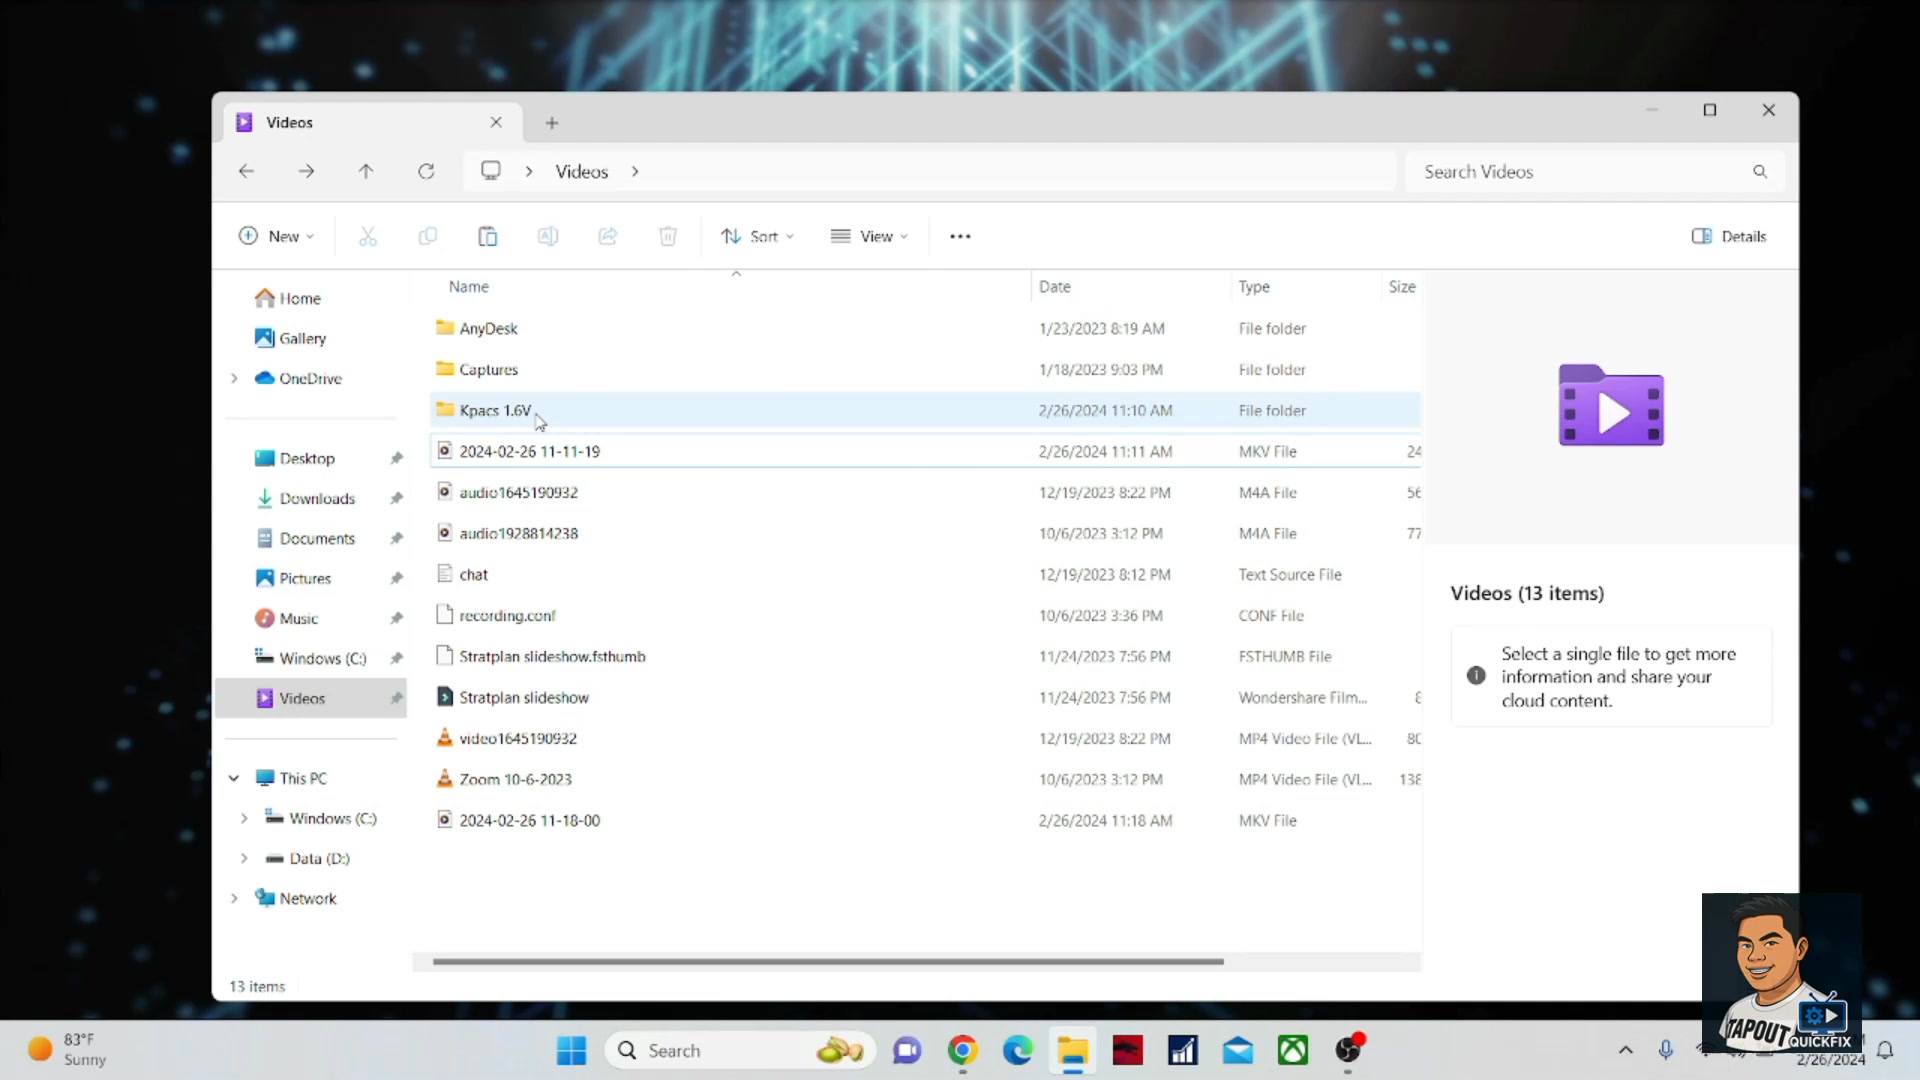Image resolution: width=1920 pixels, height=1080 pixels.
Task: Click the Share icon in toolbar
Action: point(608,237)
